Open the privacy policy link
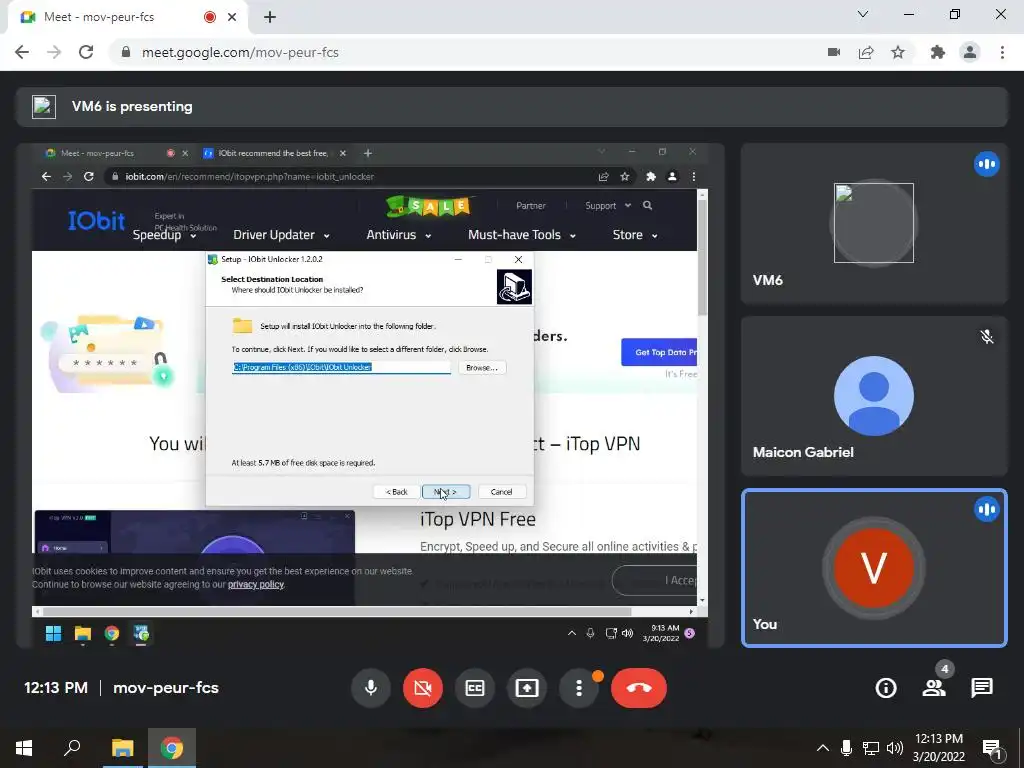Image resolution: width=1024 pixels, height=768 pixels. point(256,584)
